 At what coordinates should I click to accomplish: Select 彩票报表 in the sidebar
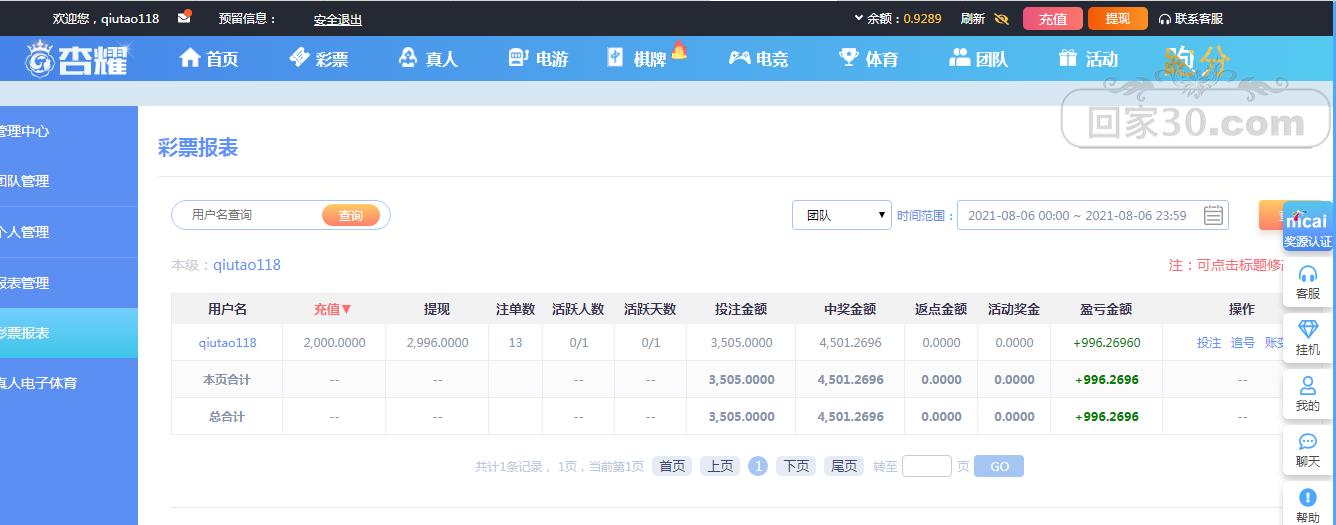click(69, 333)
